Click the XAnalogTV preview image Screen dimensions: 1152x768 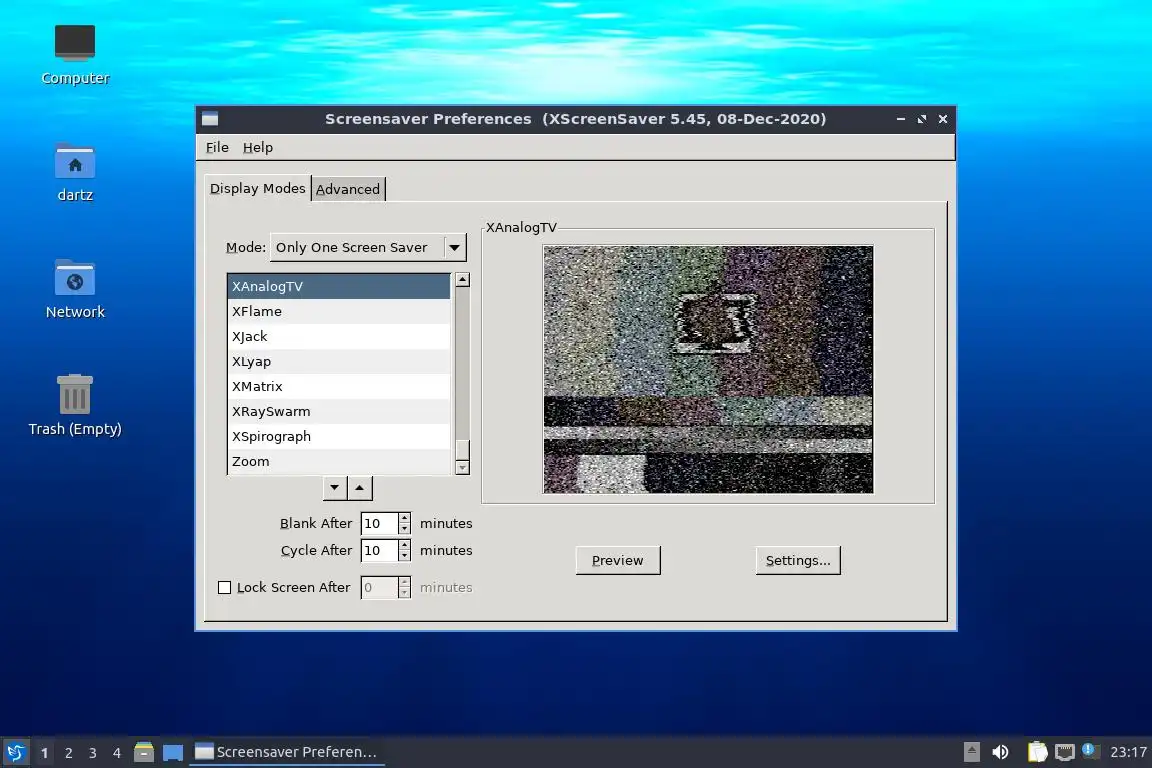(708, 369)
